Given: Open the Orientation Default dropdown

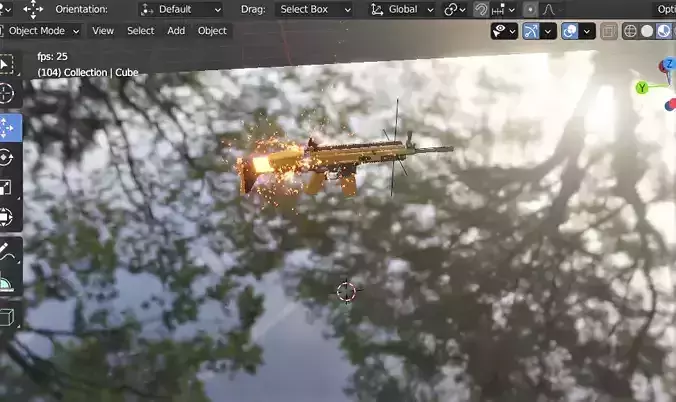Looking at the screenshot, I should [x=181, y=9].
